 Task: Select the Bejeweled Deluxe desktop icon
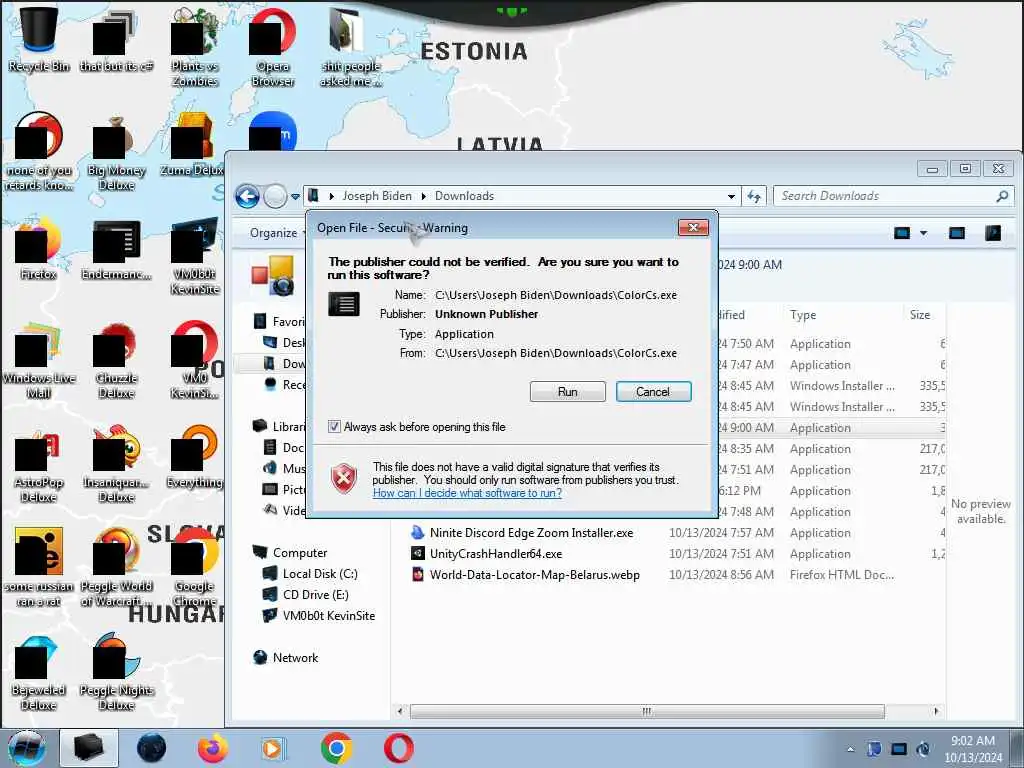(39, 673)
